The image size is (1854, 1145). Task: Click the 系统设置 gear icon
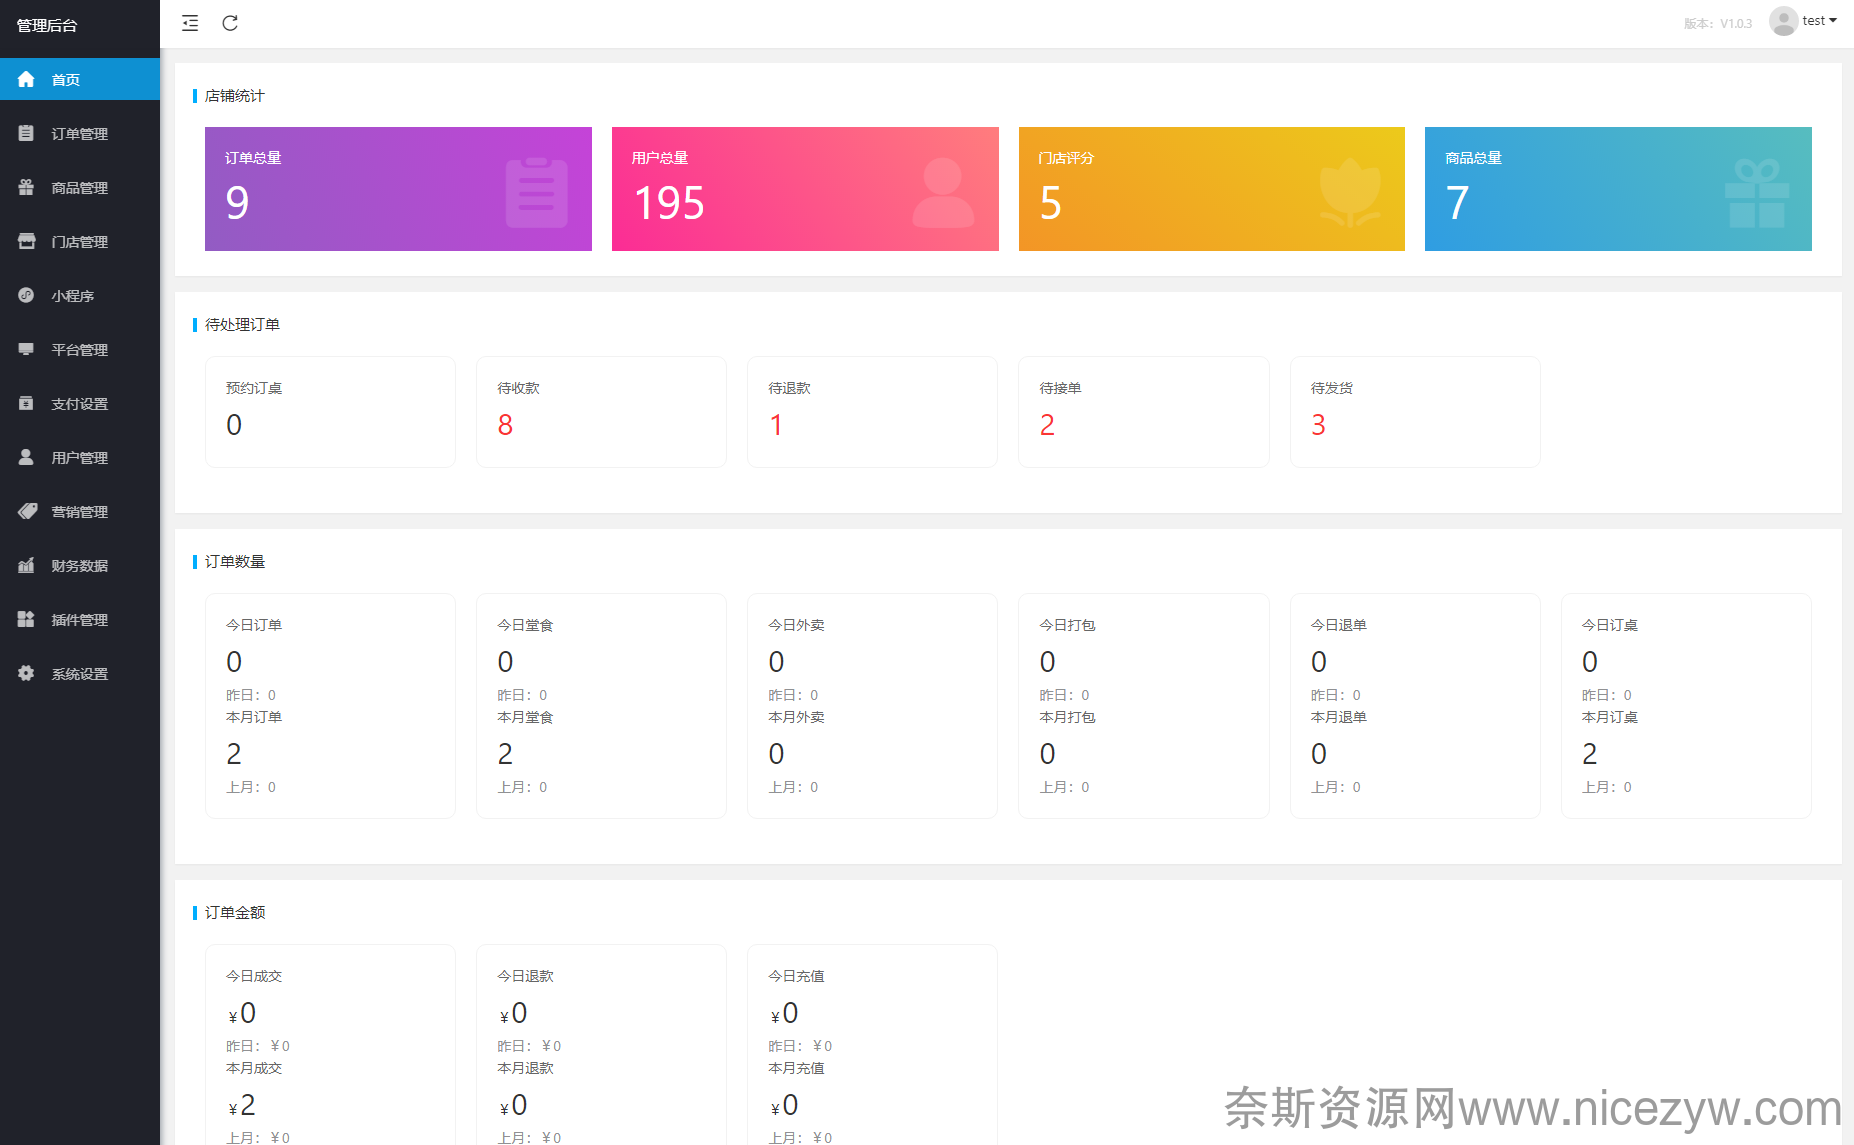tap(26, 673)
